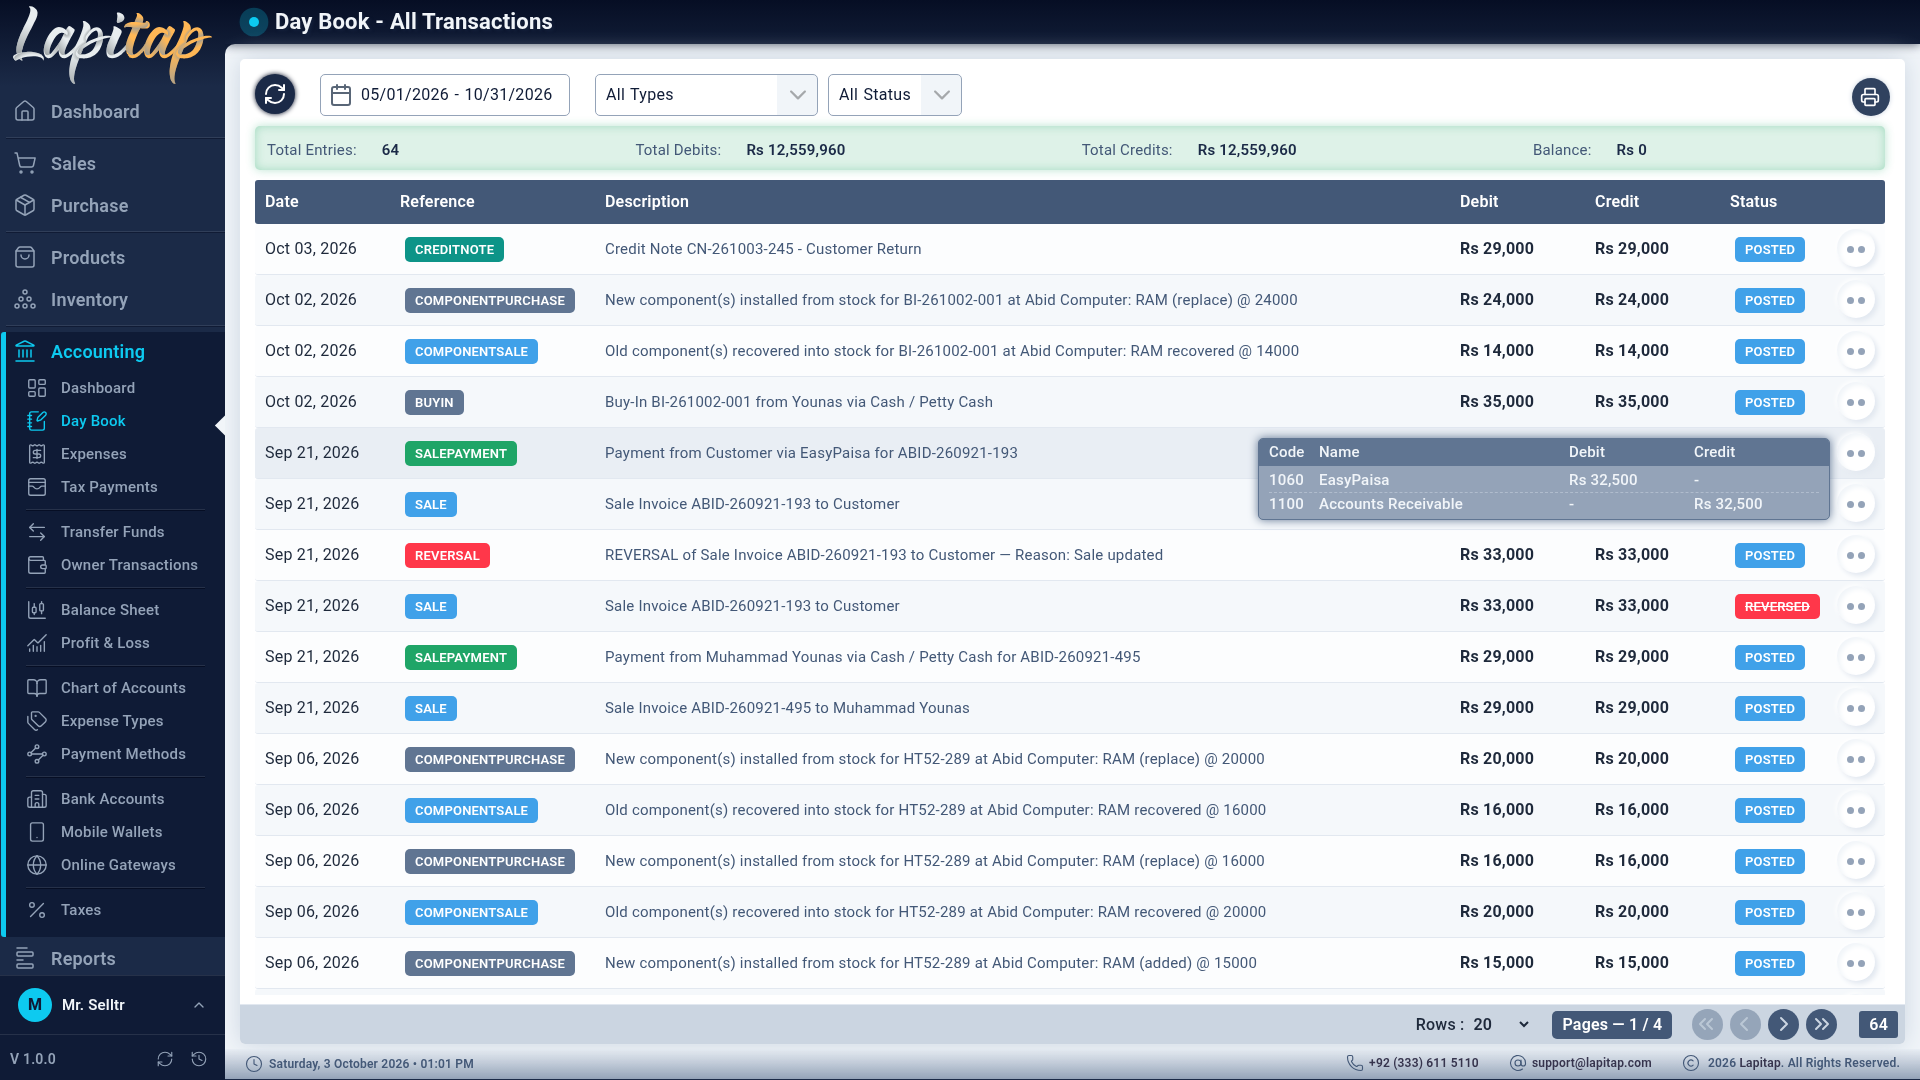
Task: Click the Day Book sidebar item
Action: pos(93,421)
